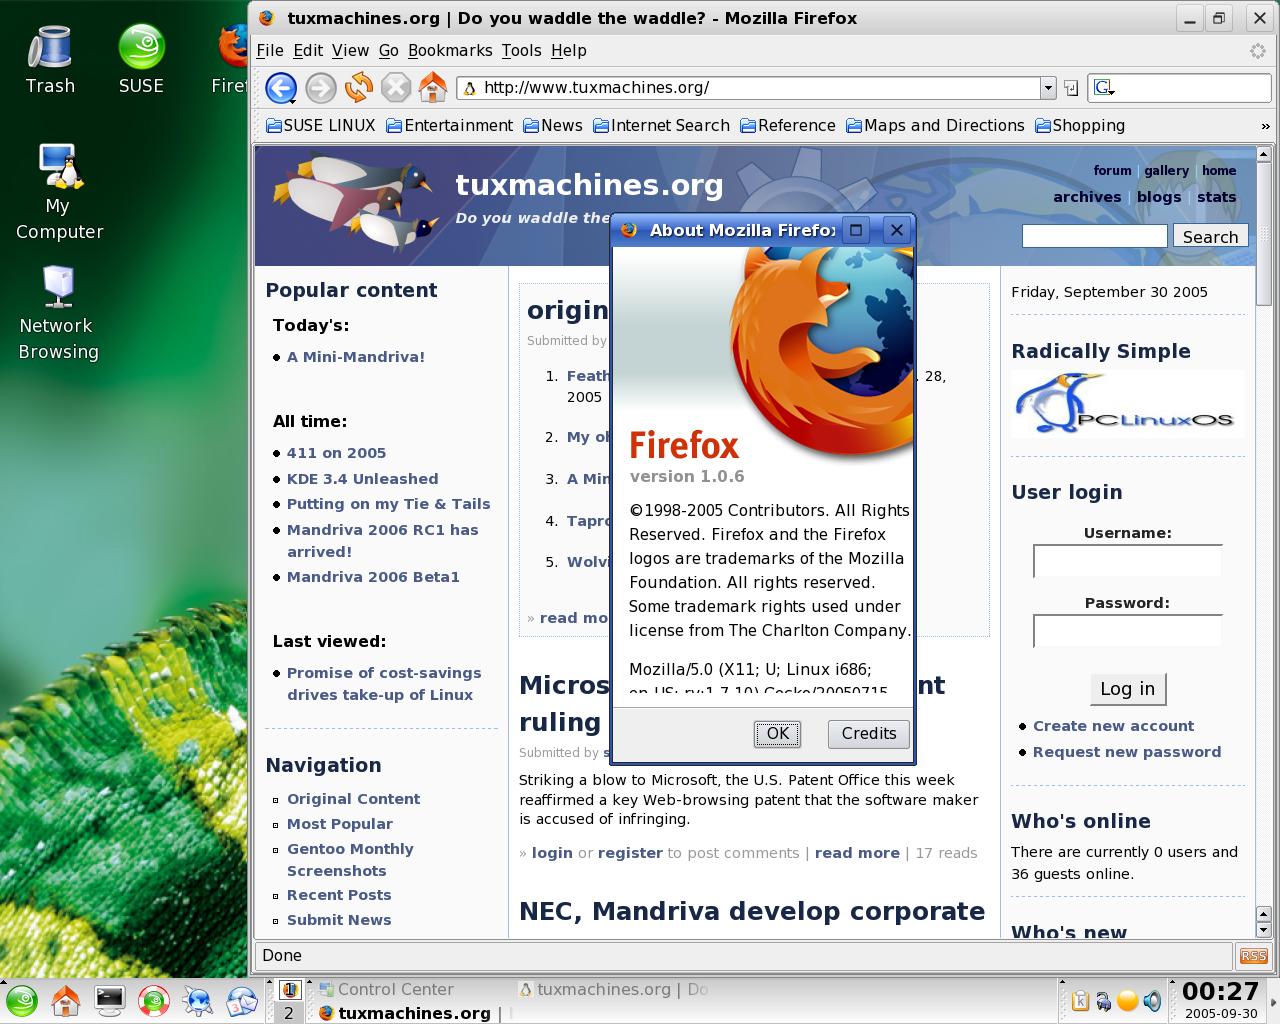The height and width of the screenshot is (1024, 1280).
Task: Open SUSE LINUX bookmarks folder
Action: point(320,126)
